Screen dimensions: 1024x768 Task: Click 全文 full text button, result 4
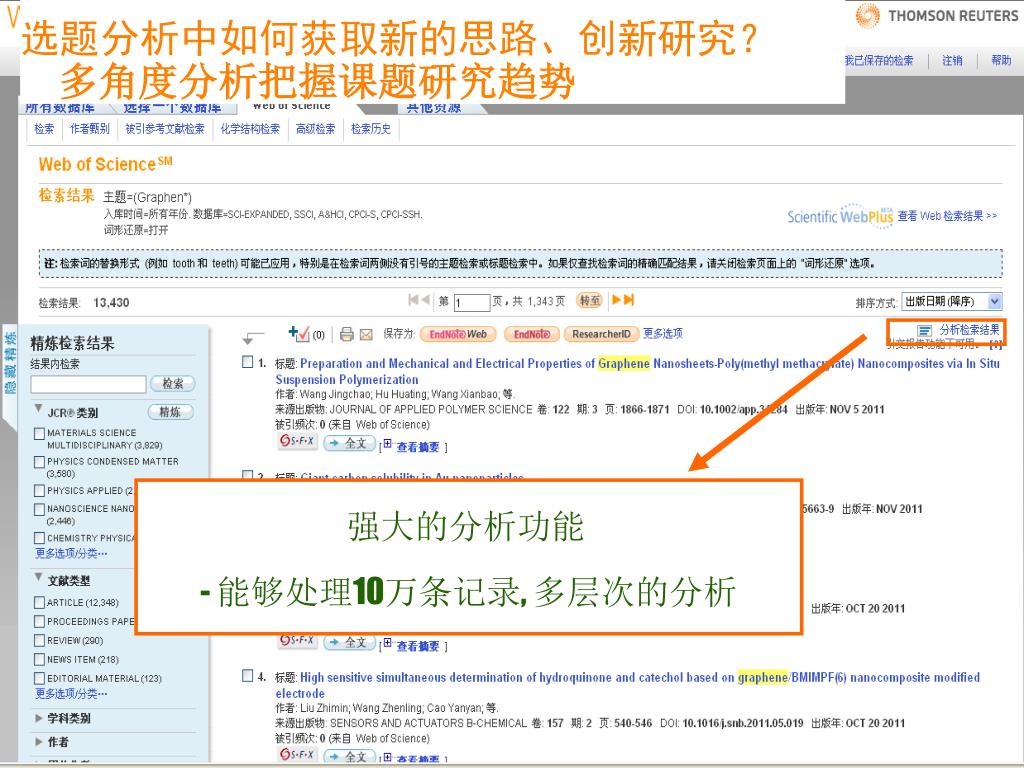pos(349,756)
